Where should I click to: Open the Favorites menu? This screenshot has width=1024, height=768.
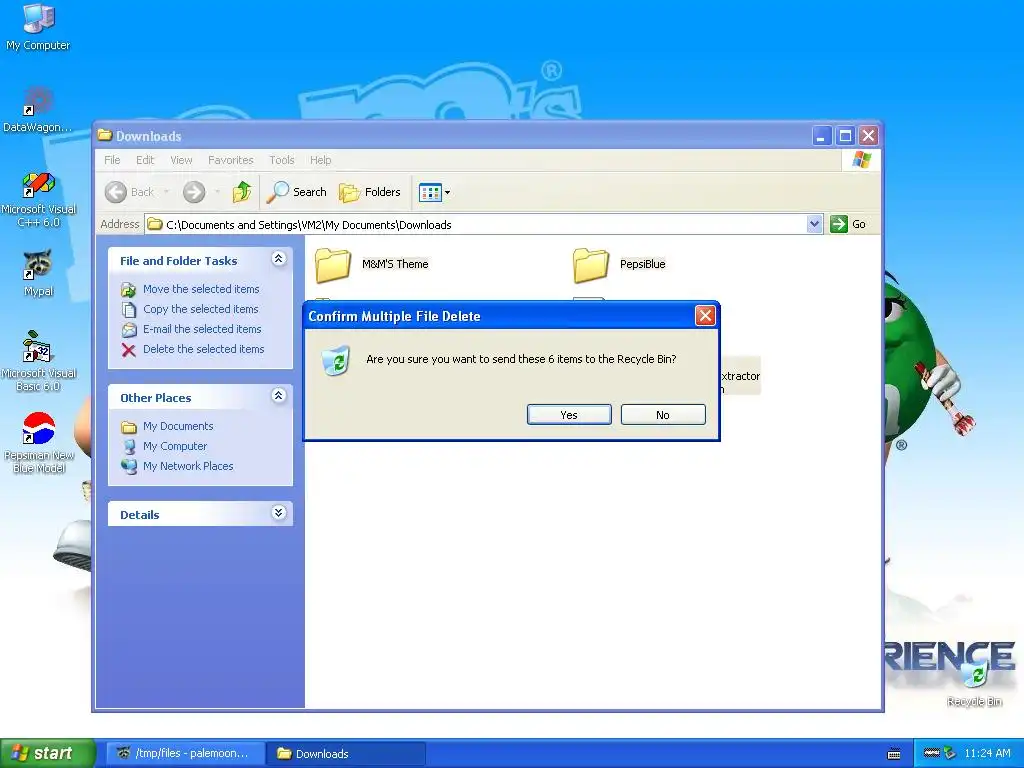(x=231, y=160)
